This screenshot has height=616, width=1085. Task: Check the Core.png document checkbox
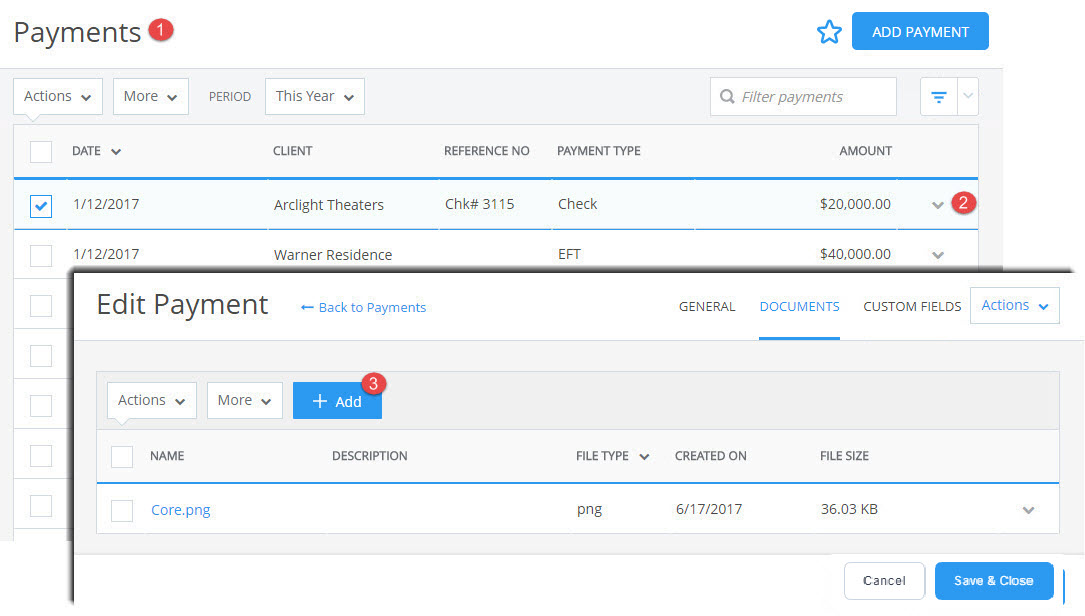point(122,511)
